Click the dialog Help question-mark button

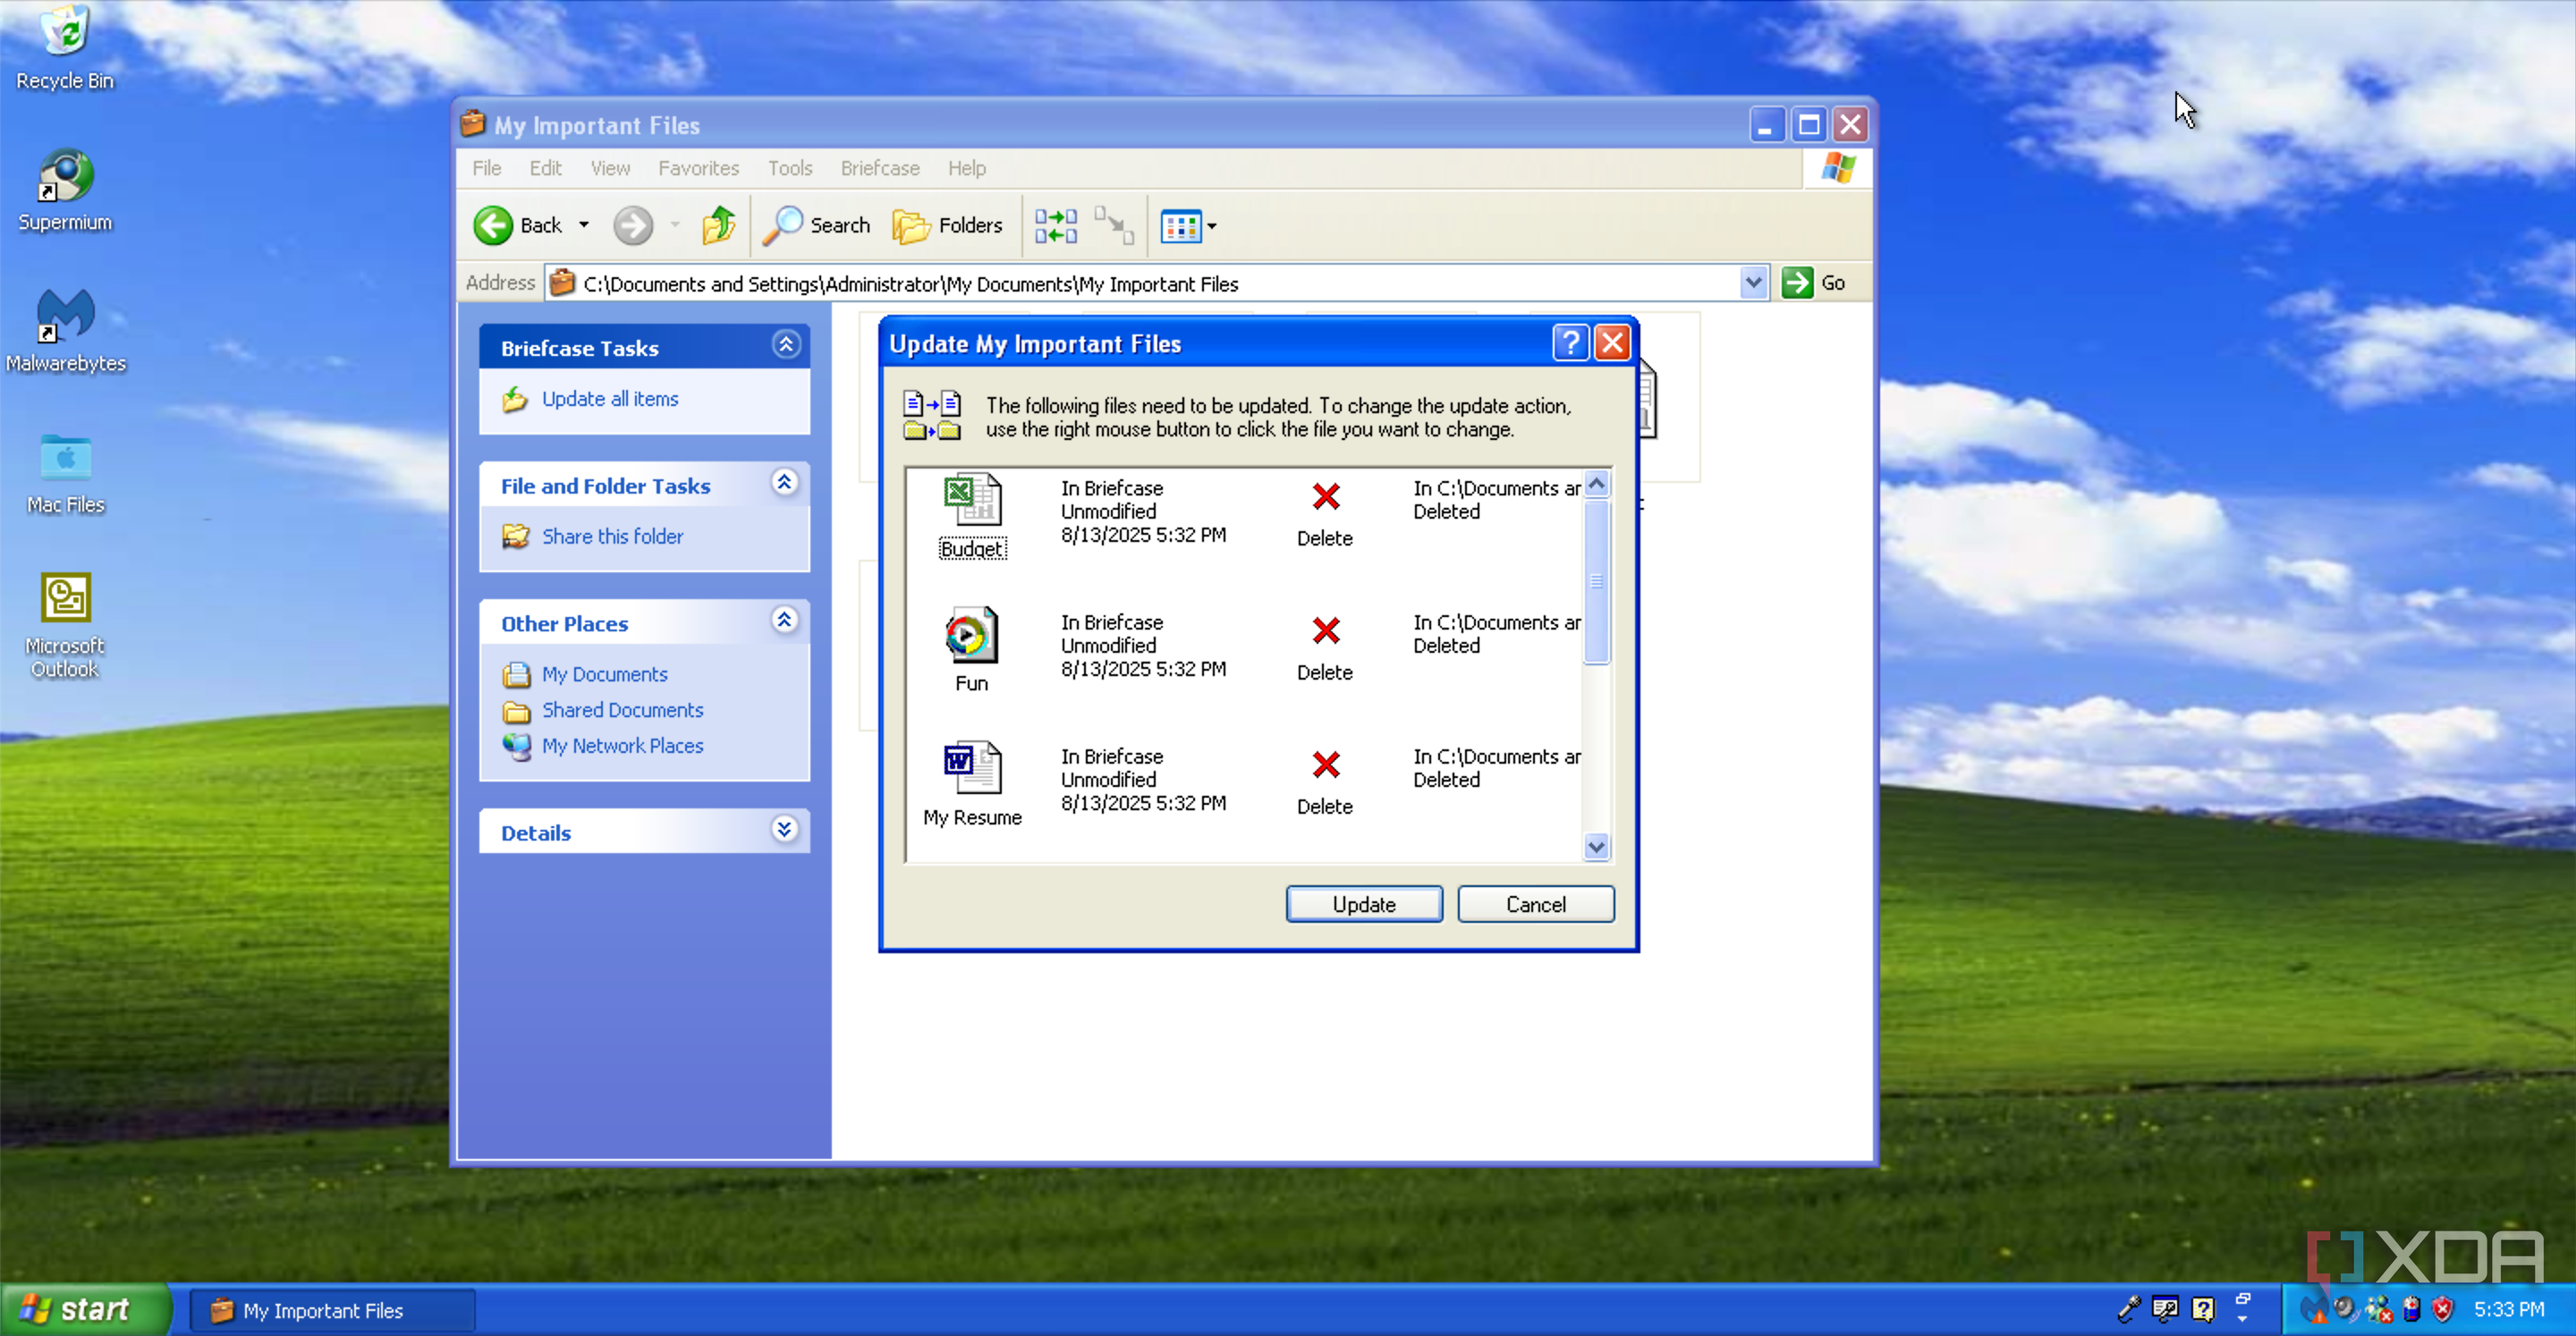tap(1570, 343)
